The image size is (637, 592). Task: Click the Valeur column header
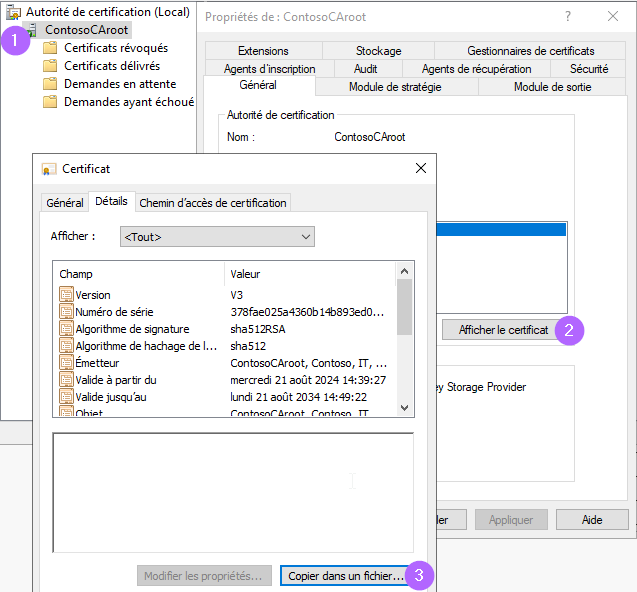[x=310, y=274]
